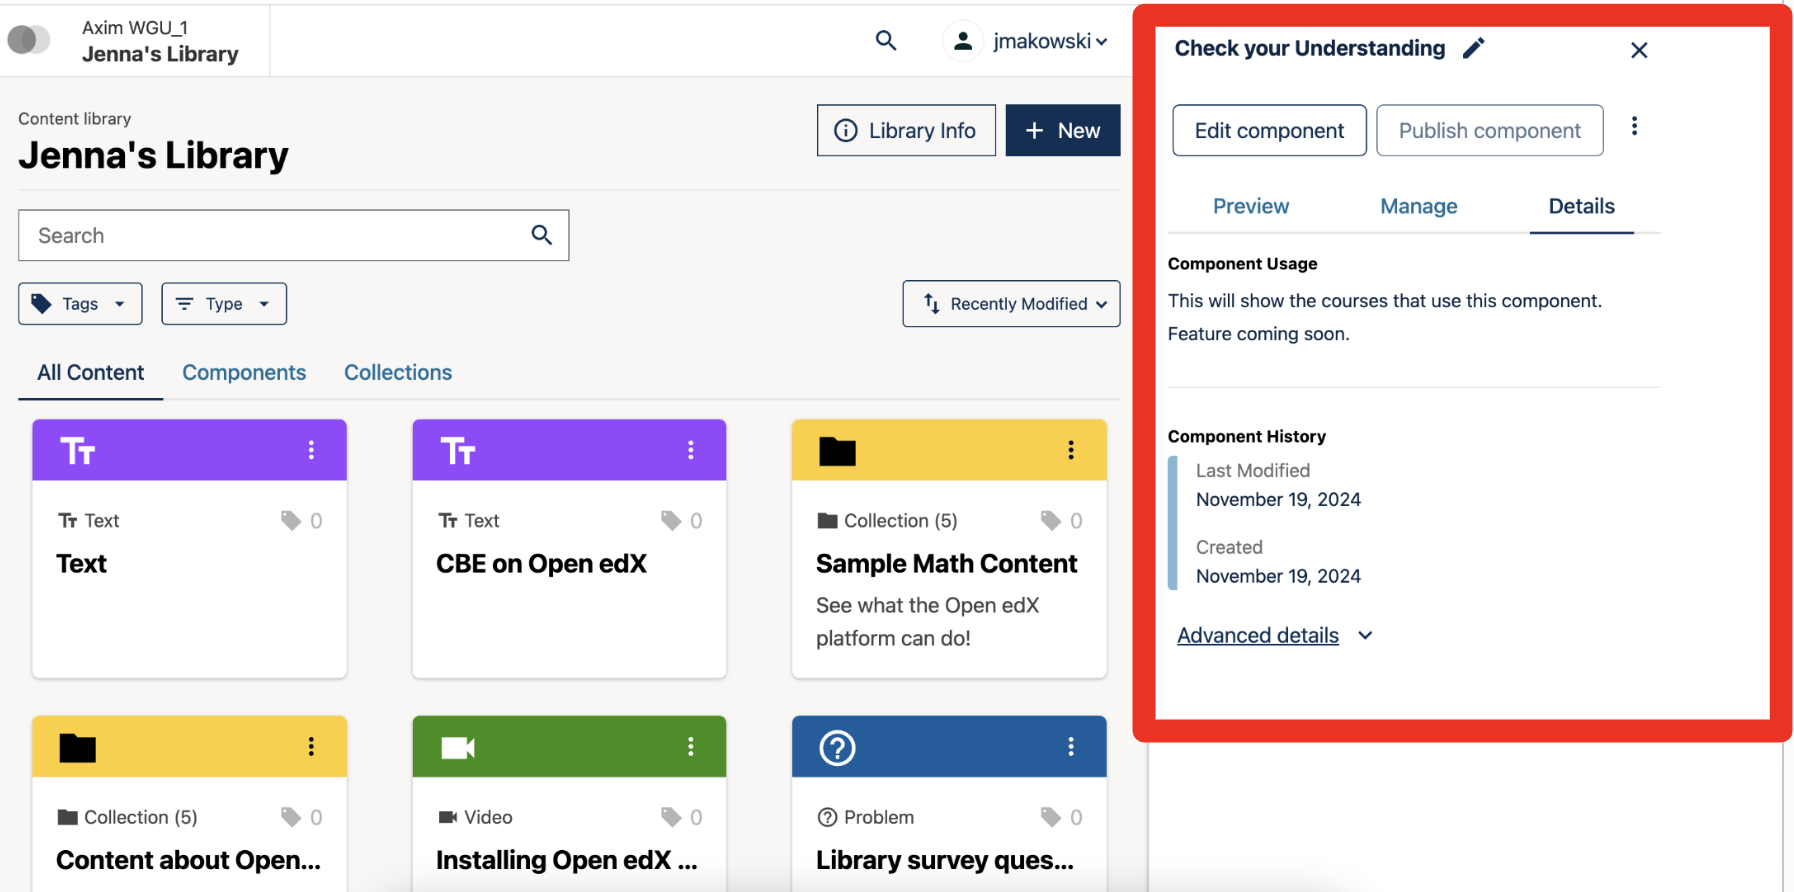Click the magnifier icon inside the Search box

[541, 235]
